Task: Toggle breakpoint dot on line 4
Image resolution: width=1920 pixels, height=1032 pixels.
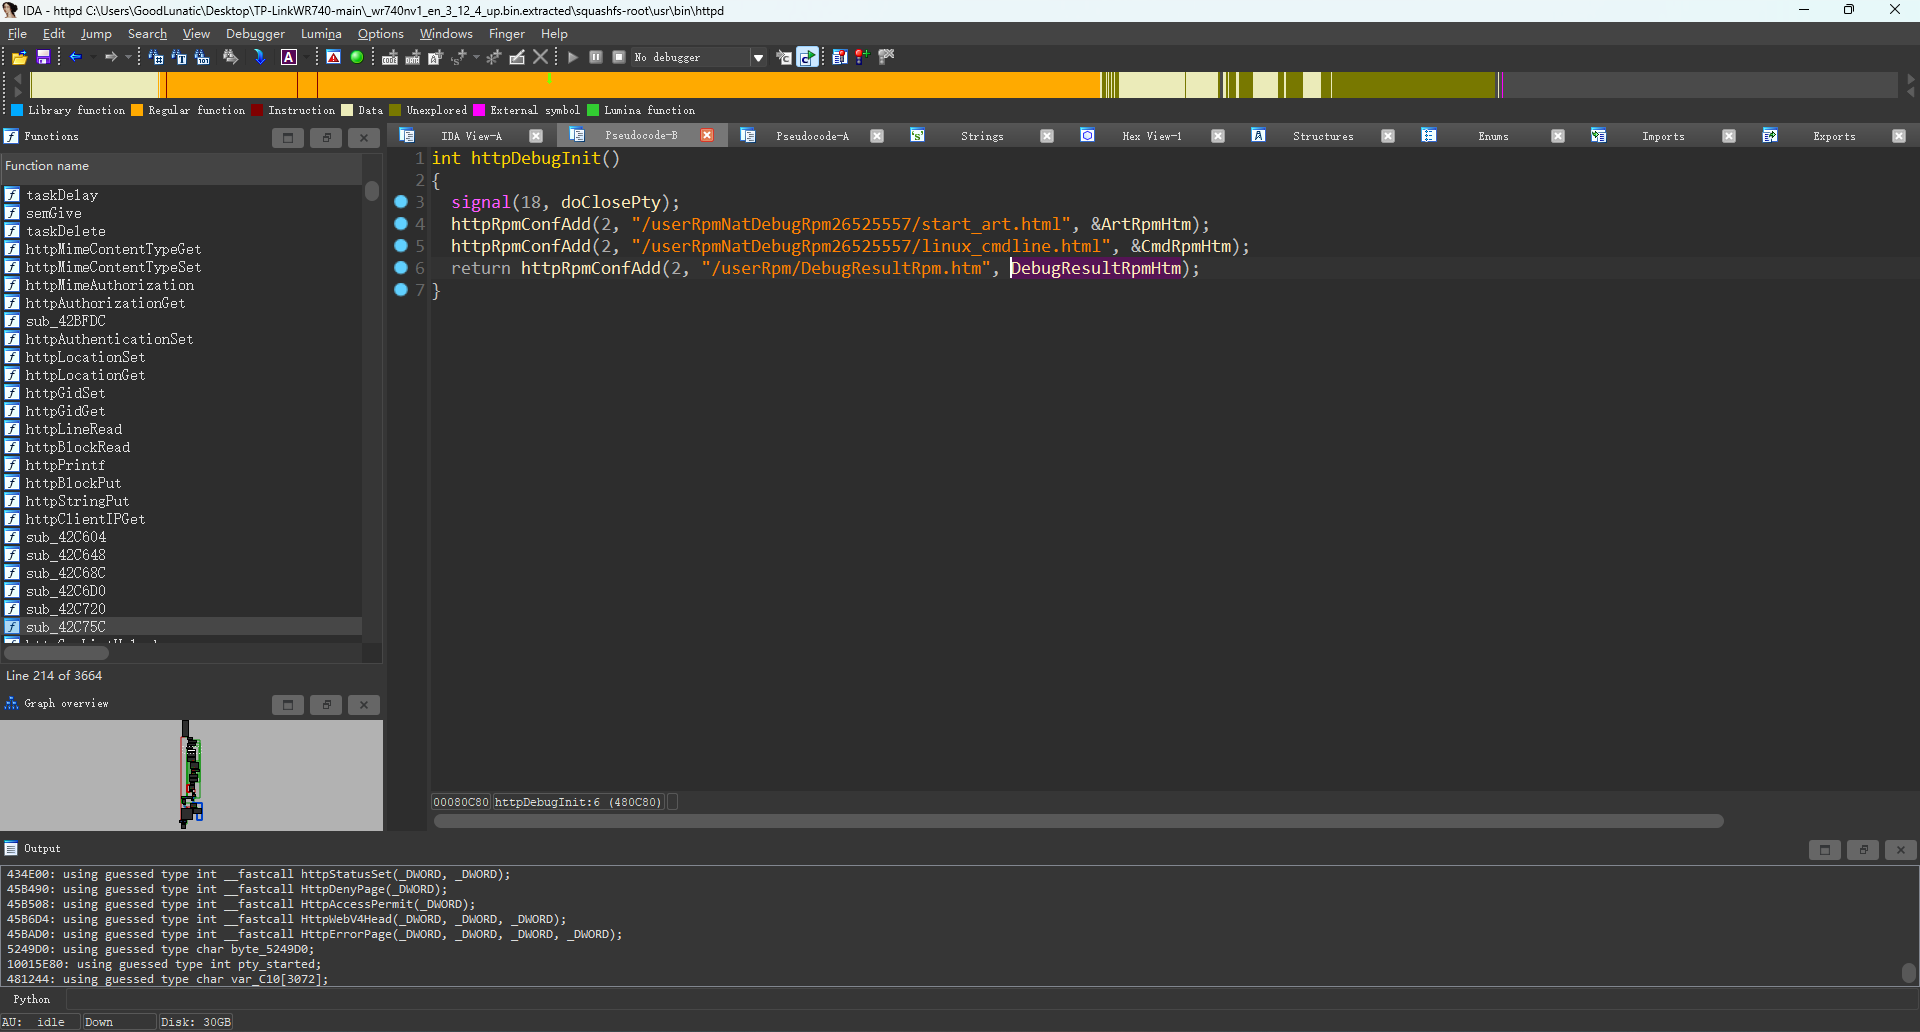Action: pyautogui.click(x=401, y=224)
